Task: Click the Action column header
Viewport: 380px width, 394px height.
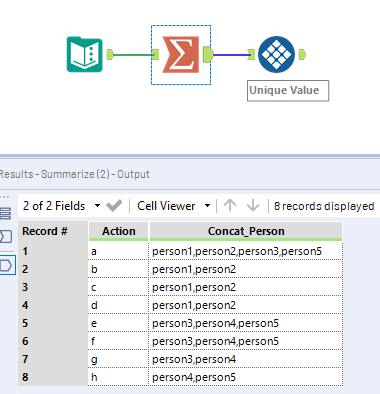Action: point(119,231)
